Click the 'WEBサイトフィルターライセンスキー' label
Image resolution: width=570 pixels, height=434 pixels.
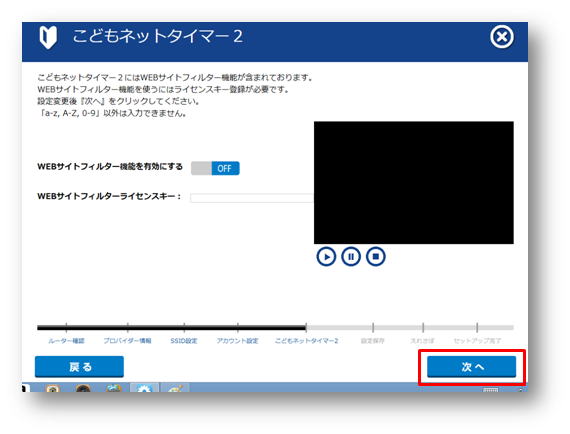pyautogui.click(x=109, y=196)
